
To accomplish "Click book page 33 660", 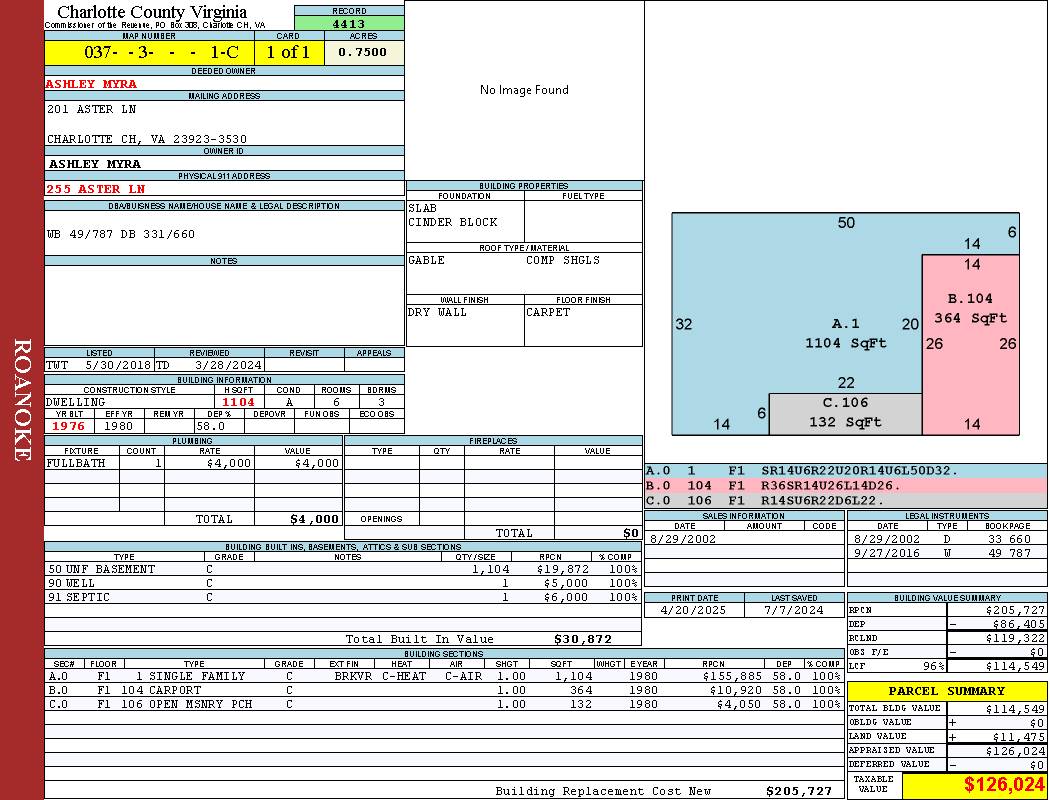I will point(1009,539).
